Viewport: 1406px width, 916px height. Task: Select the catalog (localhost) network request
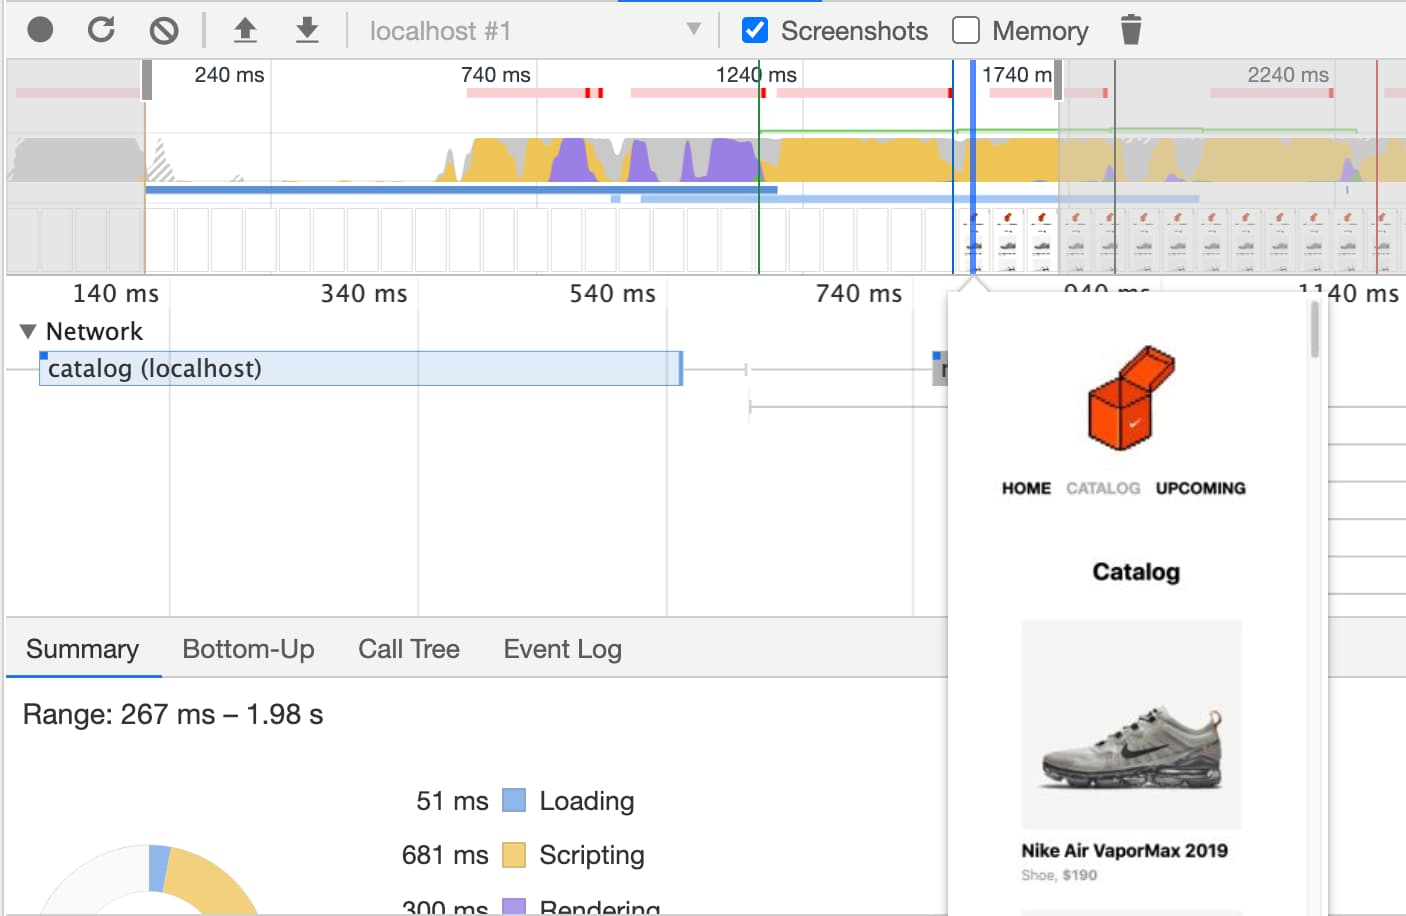(360, 368)
